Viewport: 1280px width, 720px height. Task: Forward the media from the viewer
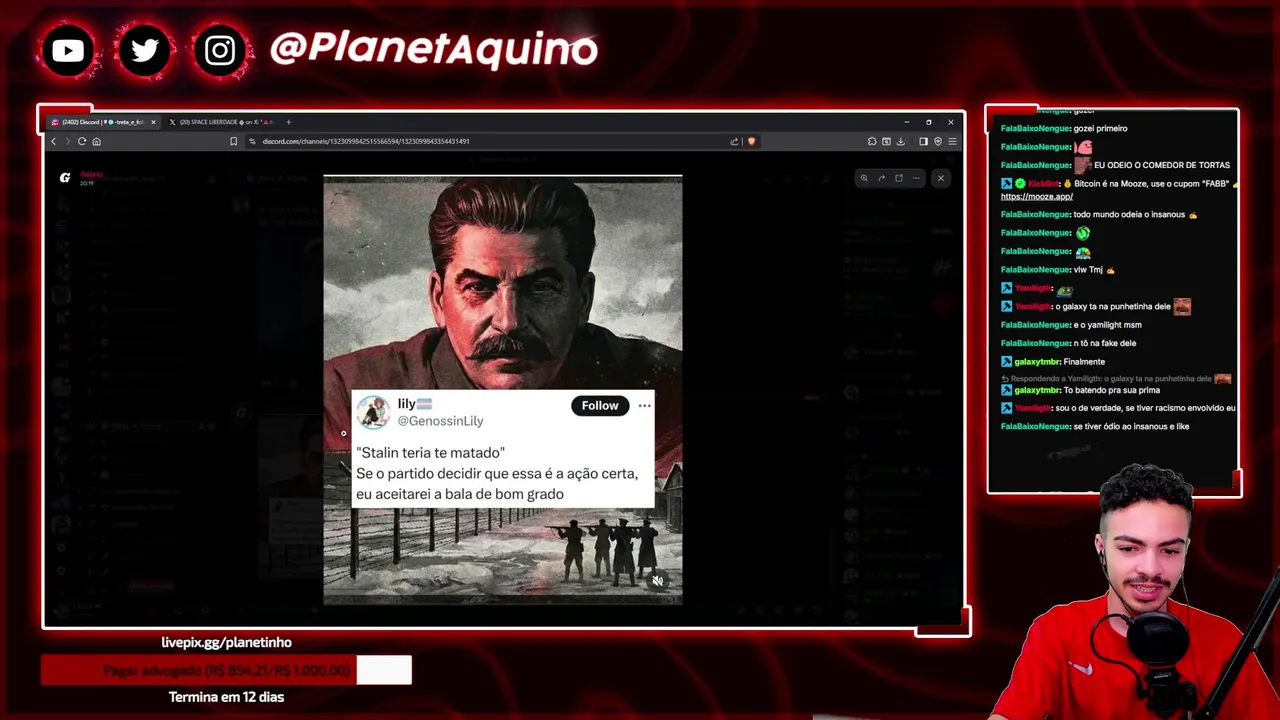click(x=882, y=178)
